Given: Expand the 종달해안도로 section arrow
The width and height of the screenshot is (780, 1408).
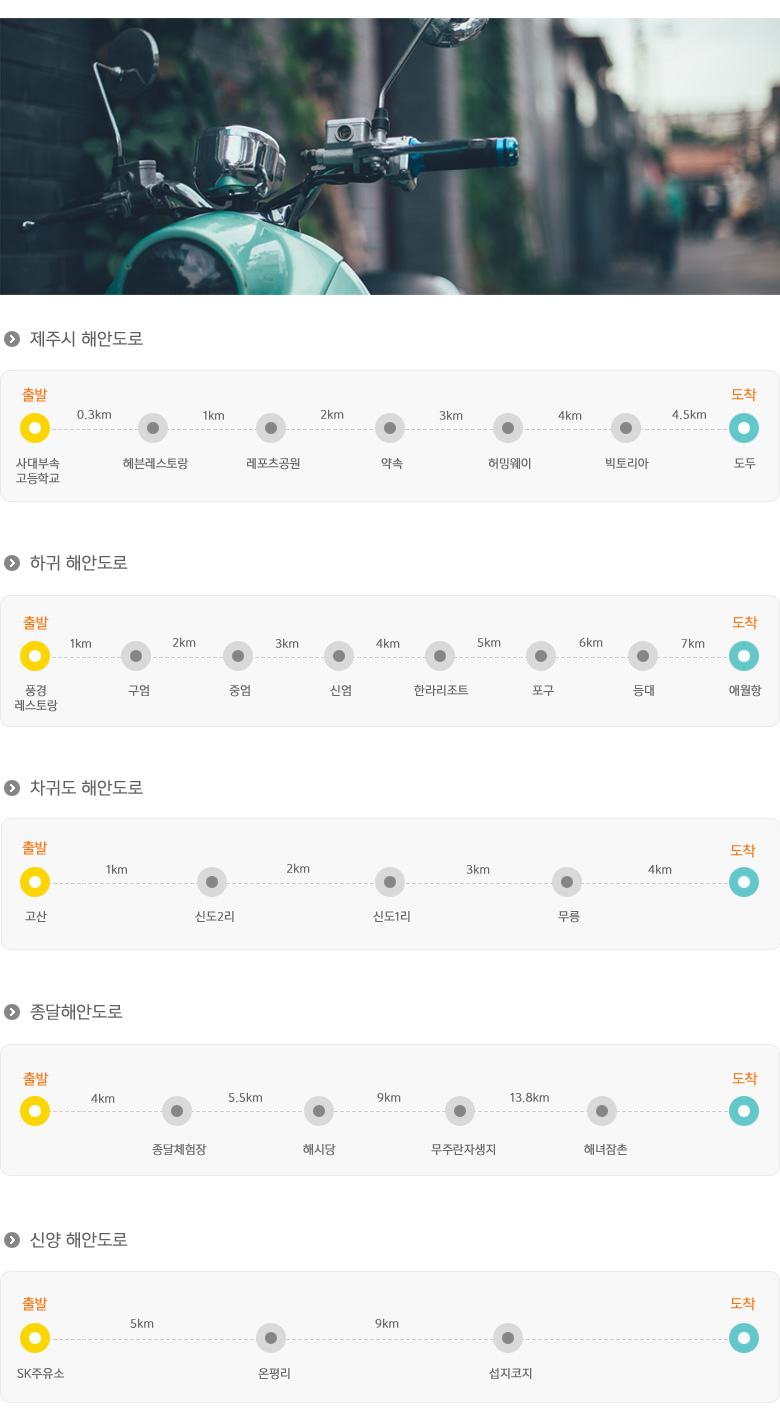Looking at the screenshot, I should coord(12,1012).
